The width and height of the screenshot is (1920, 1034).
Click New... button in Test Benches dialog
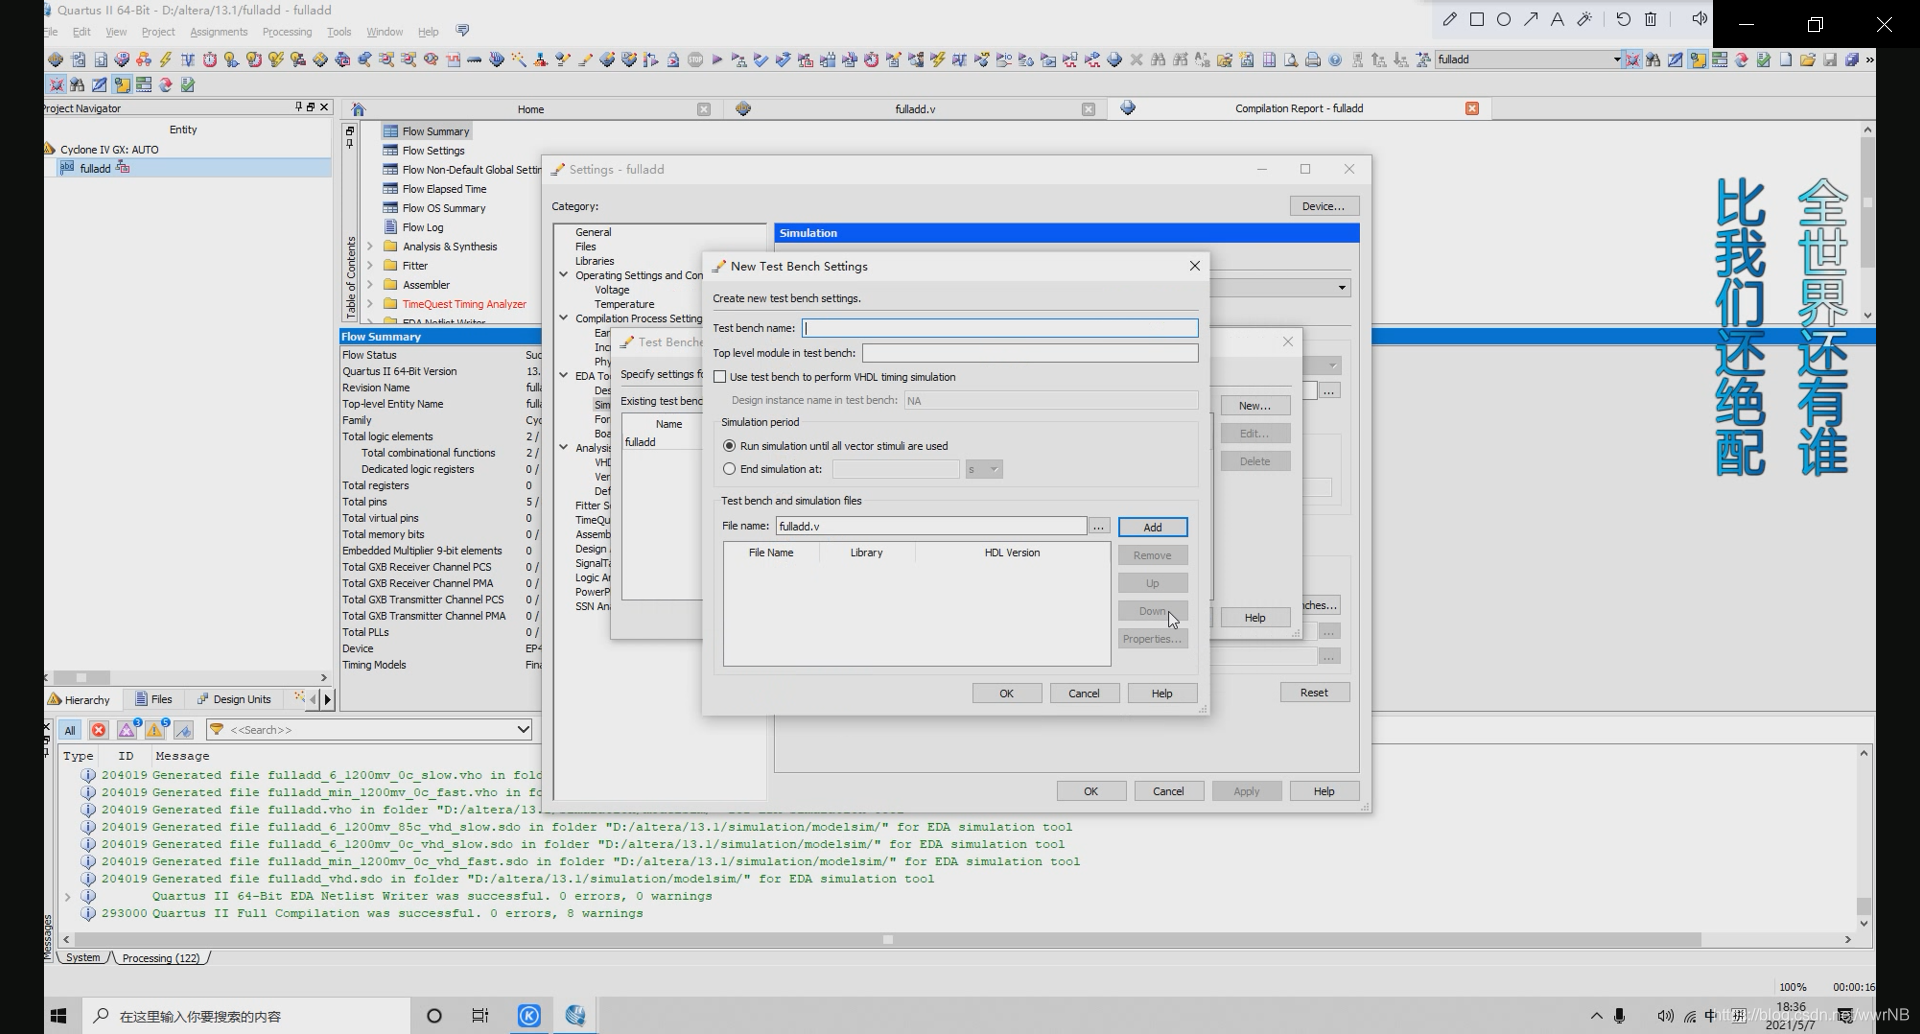coord(1254,405)
